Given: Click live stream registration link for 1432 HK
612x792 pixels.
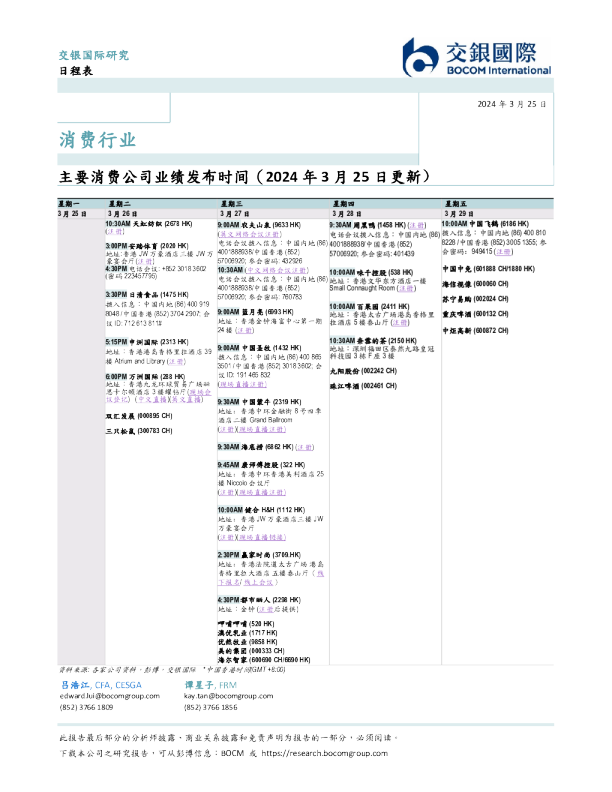Looking at the screenshot, I should coord(244,384).
